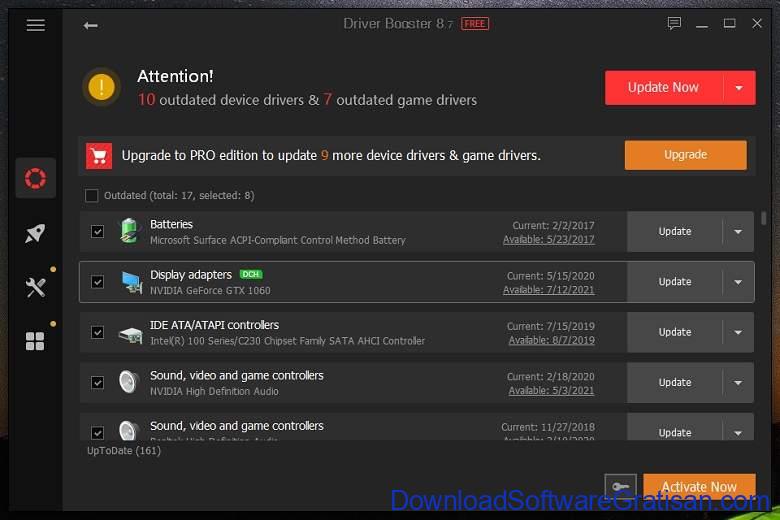Open the hamburger menu
This screenshot has height=520, width=780.
tap(35, 25)
